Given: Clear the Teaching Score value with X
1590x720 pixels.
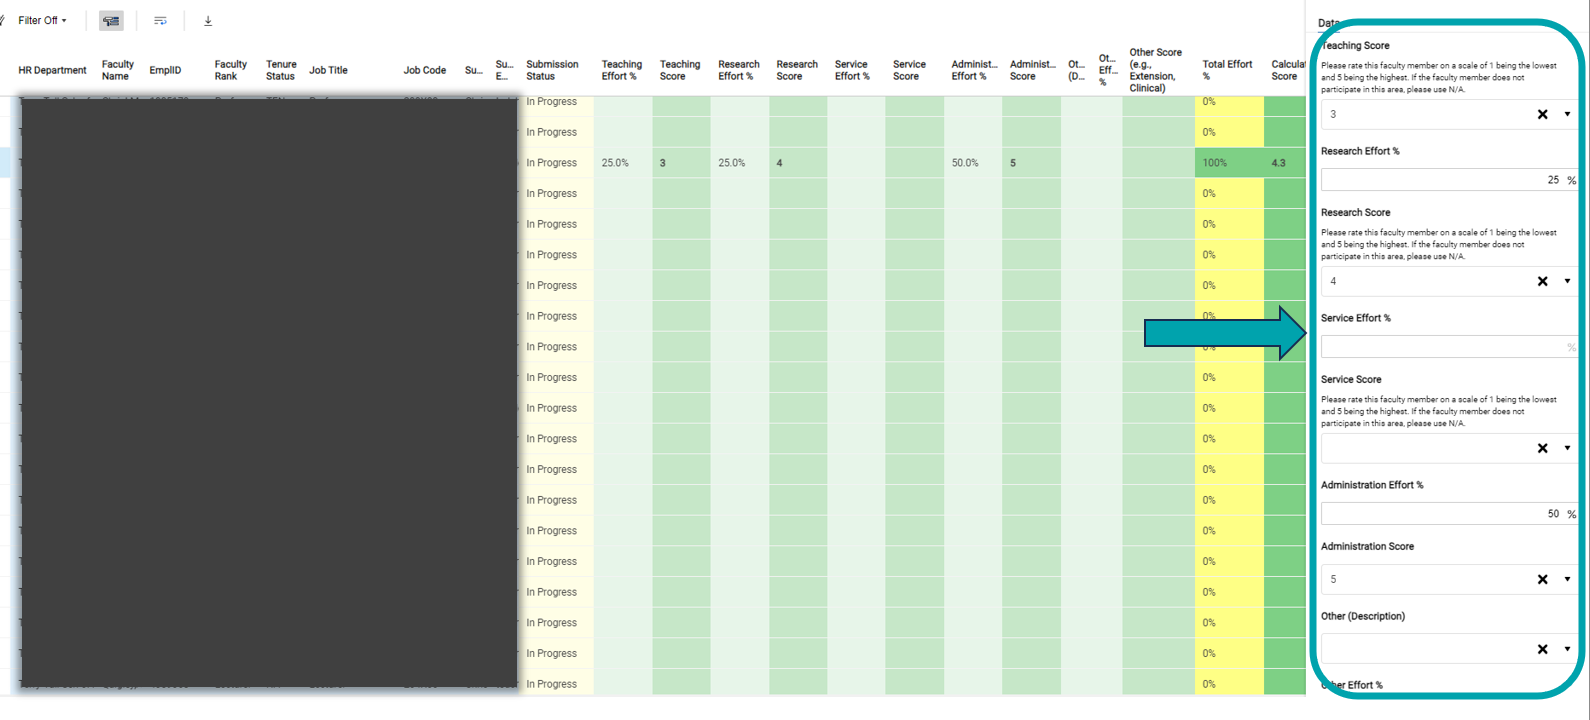Looking at the screenshot, I should click(1542, 114).
